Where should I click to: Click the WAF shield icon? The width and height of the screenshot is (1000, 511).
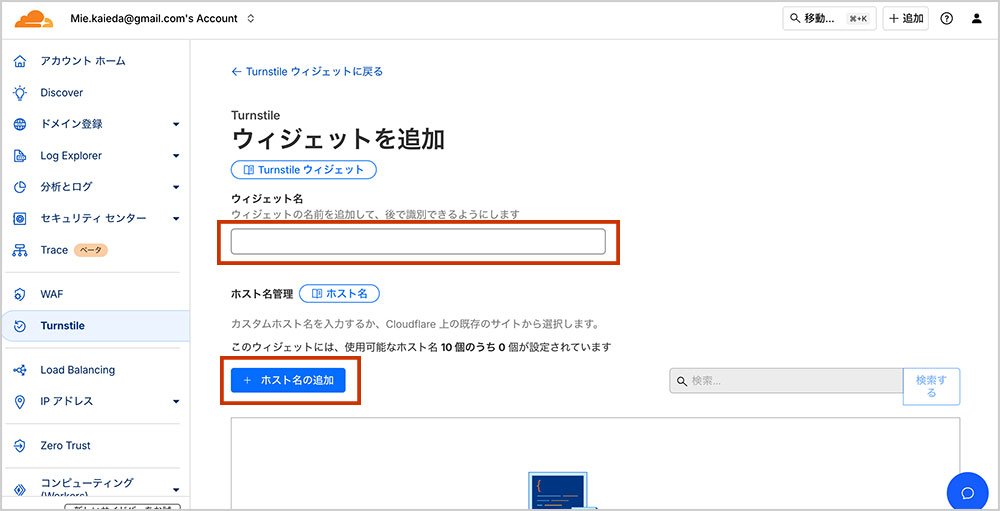pos(19,294)
